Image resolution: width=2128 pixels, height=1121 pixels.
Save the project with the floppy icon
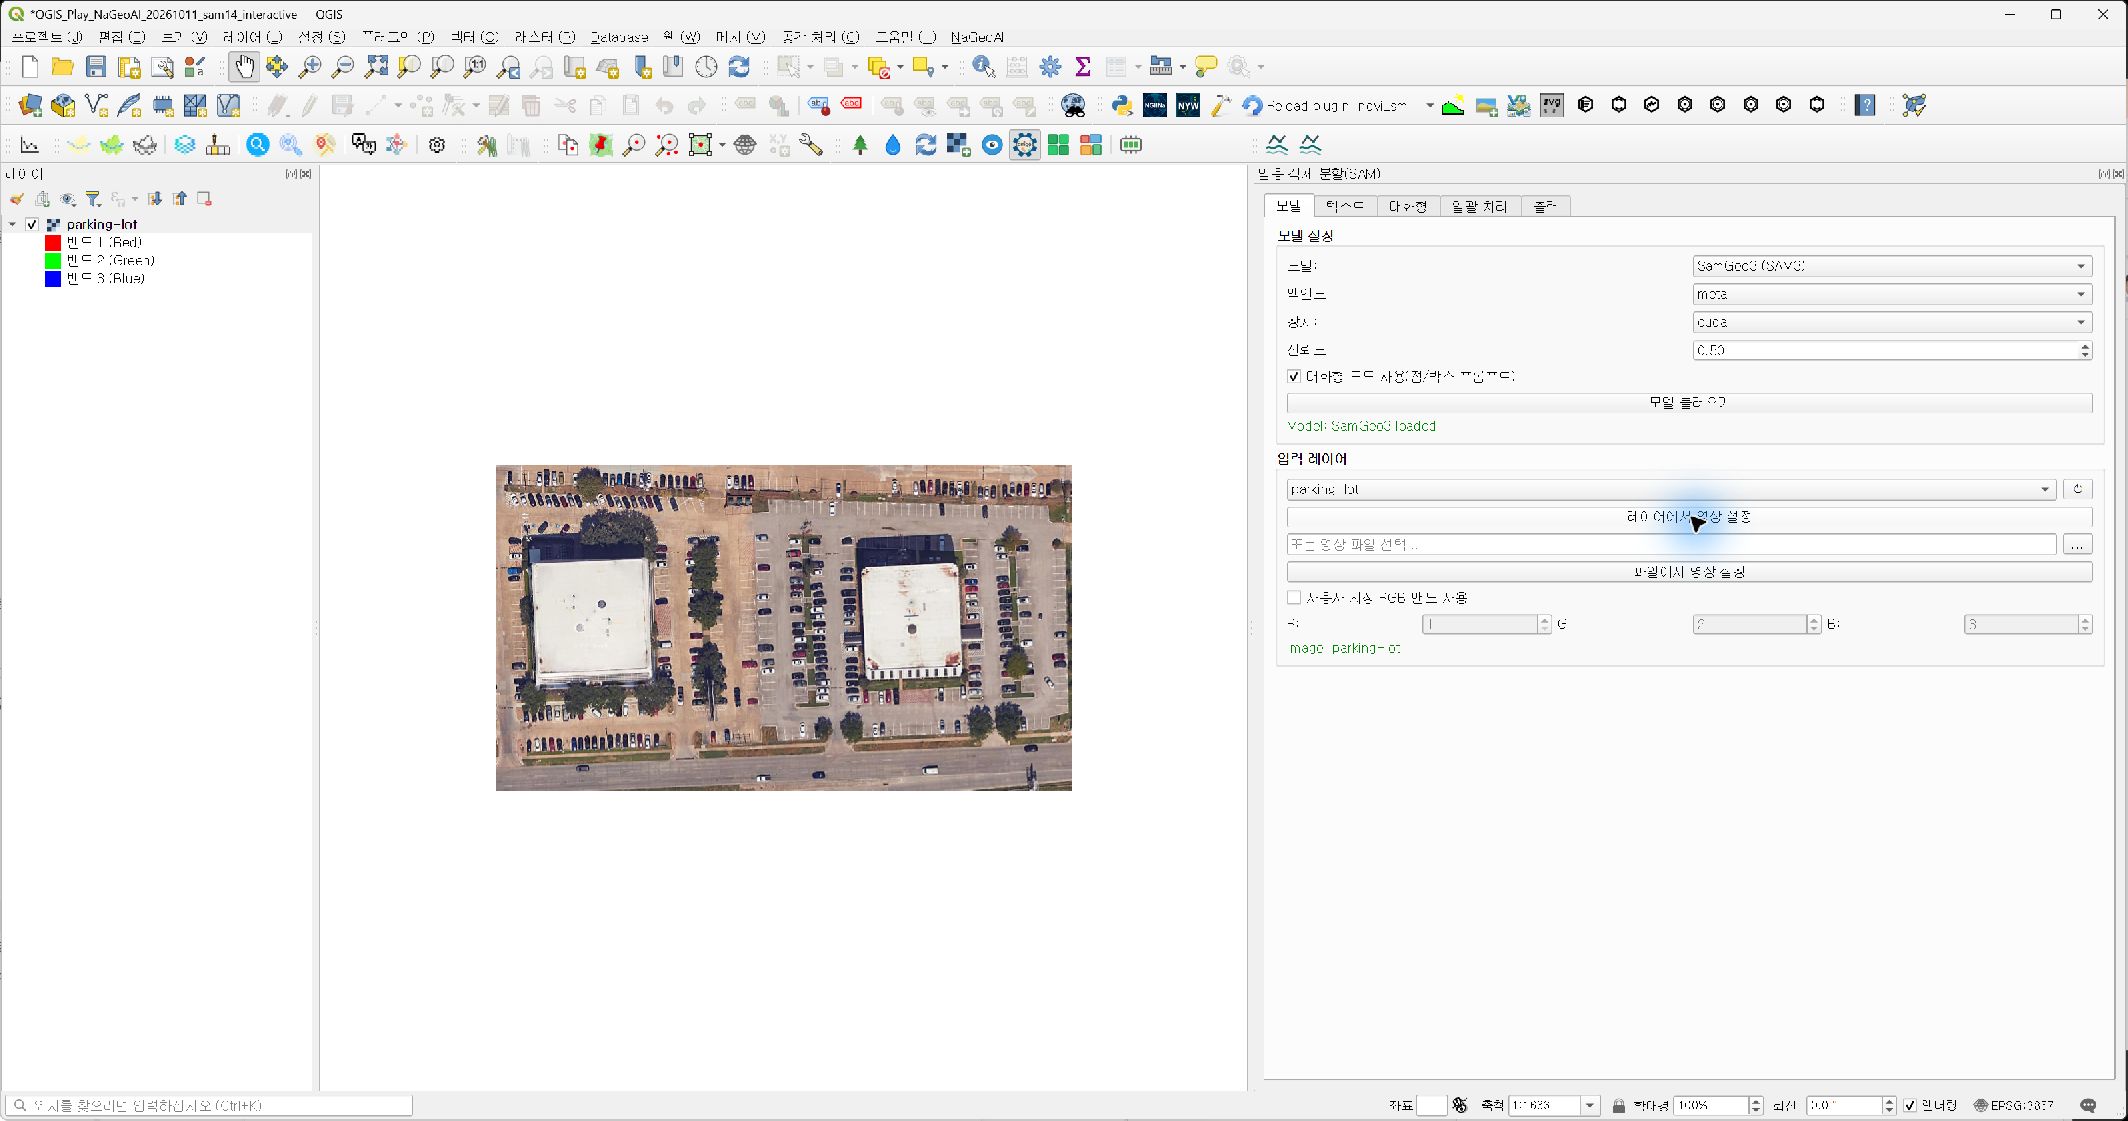[x=96, y=67]
